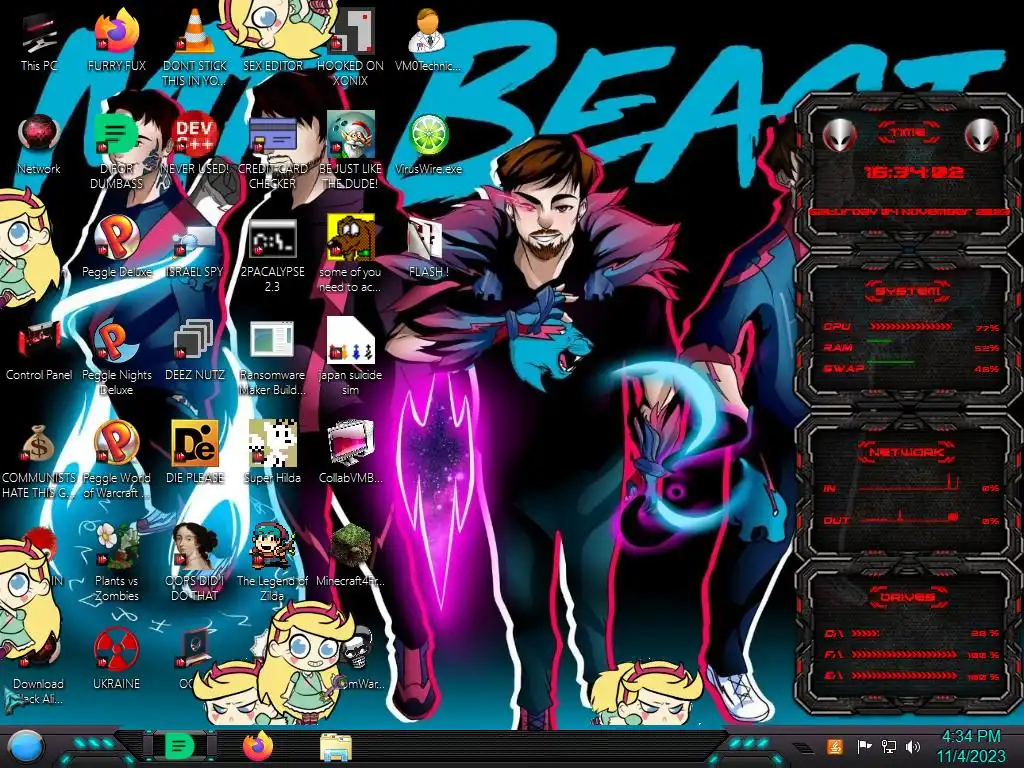The width and height of the screenshot is (1024, 768).
Task: Click the widget date line text
Action: click(910, 212)
